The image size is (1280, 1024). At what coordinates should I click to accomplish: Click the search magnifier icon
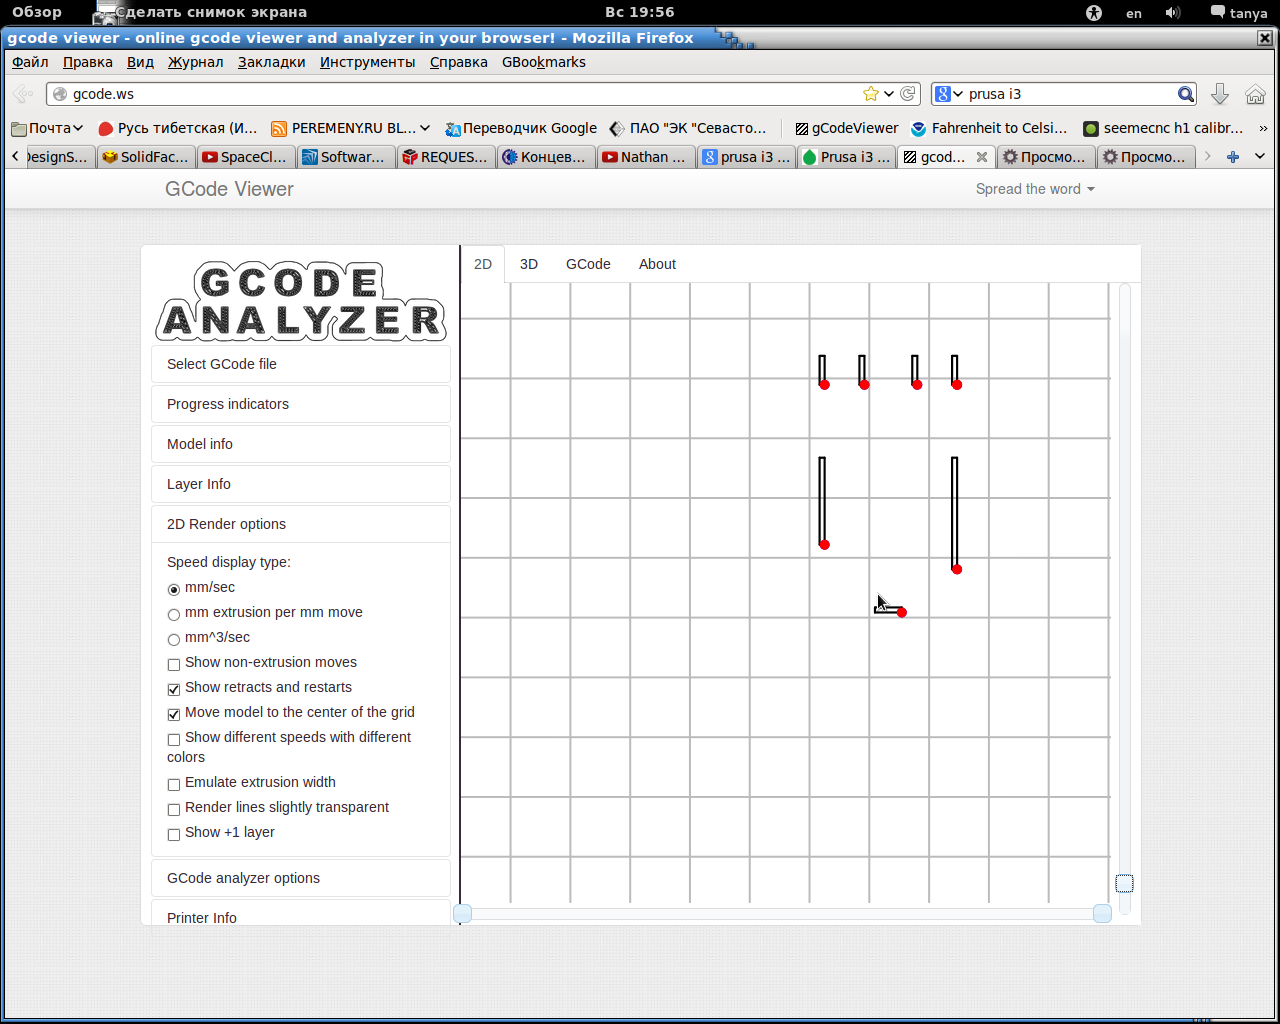pos(1185,94)
